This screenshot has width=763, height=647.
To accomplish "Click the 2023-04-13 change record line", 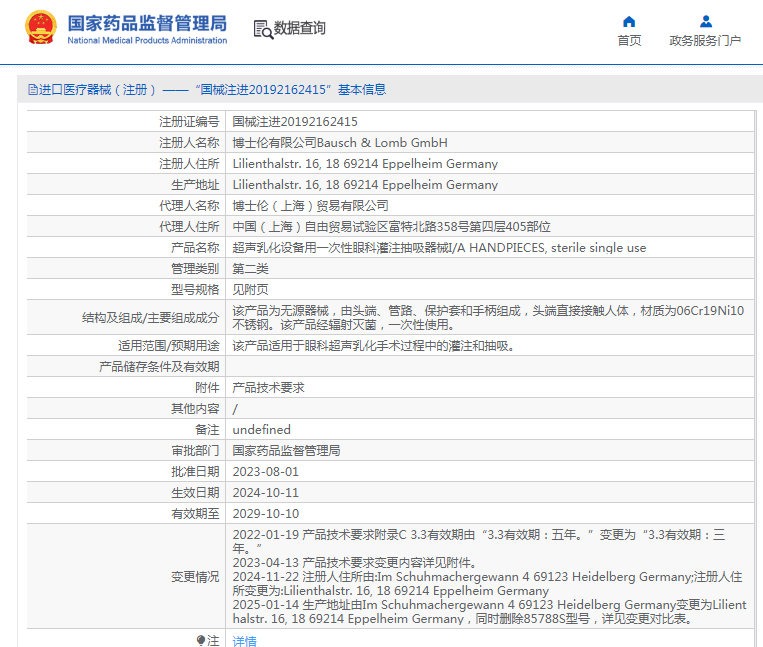I will (355, 563).
